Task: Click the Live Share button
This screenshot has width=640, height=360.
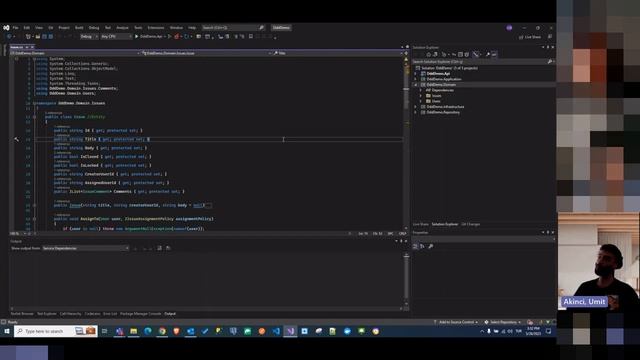Action: (530, 37)
